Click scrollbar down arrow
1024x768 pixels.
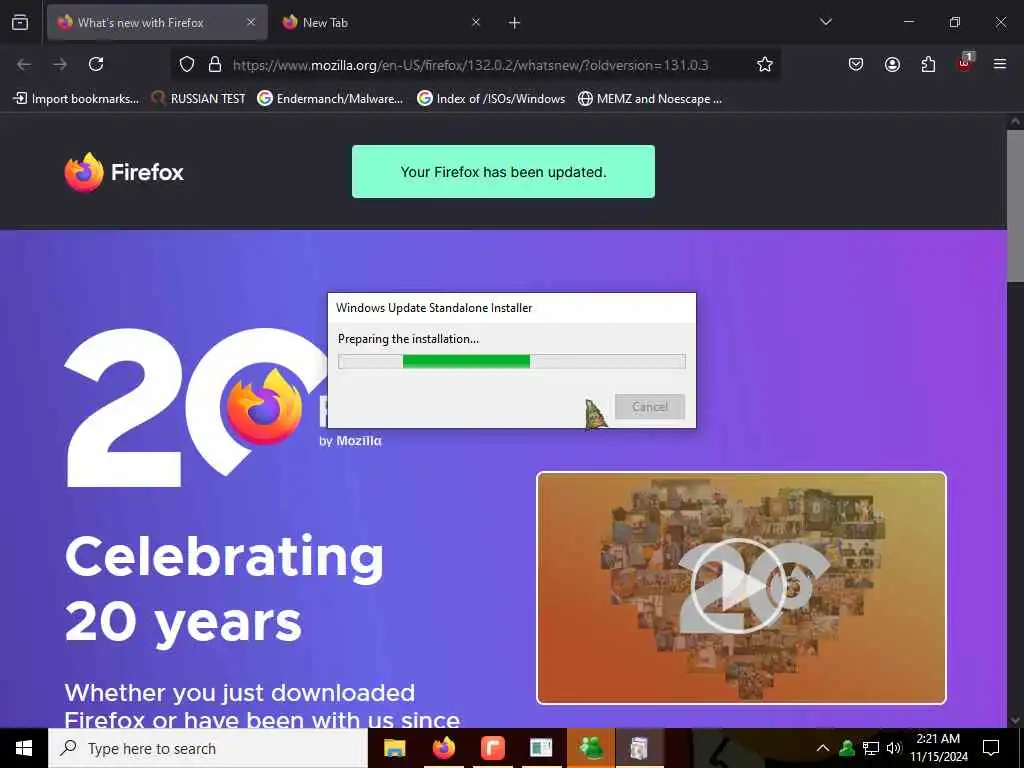1015,720
